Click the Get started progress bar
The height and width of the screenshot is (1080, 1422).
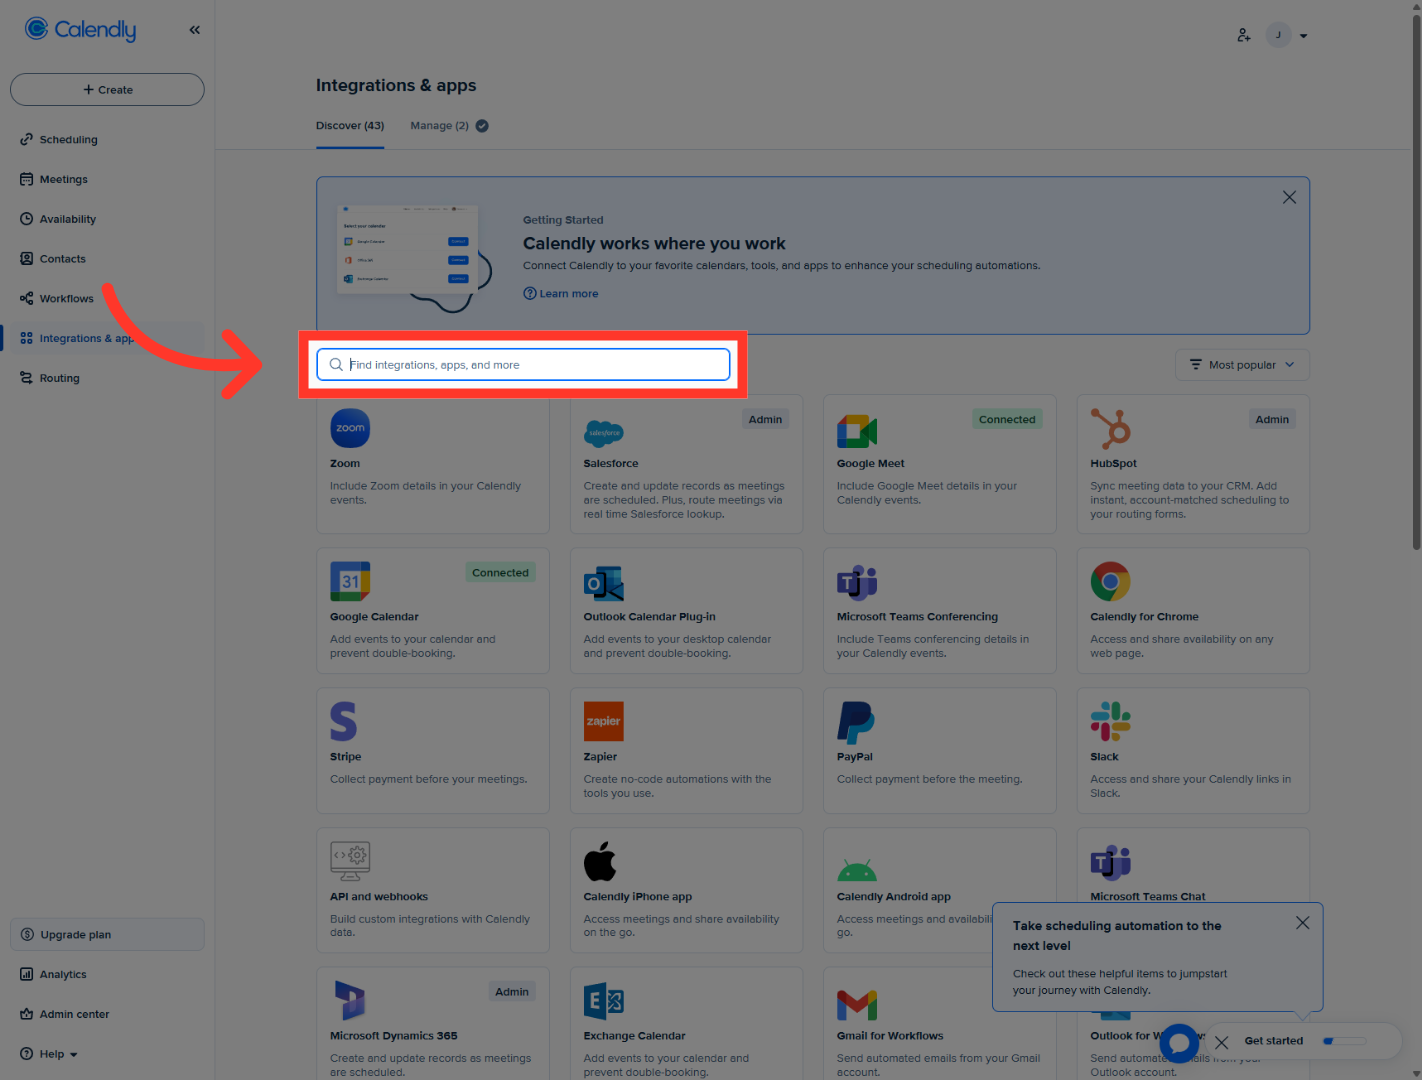click(x=1344, y=1041)
